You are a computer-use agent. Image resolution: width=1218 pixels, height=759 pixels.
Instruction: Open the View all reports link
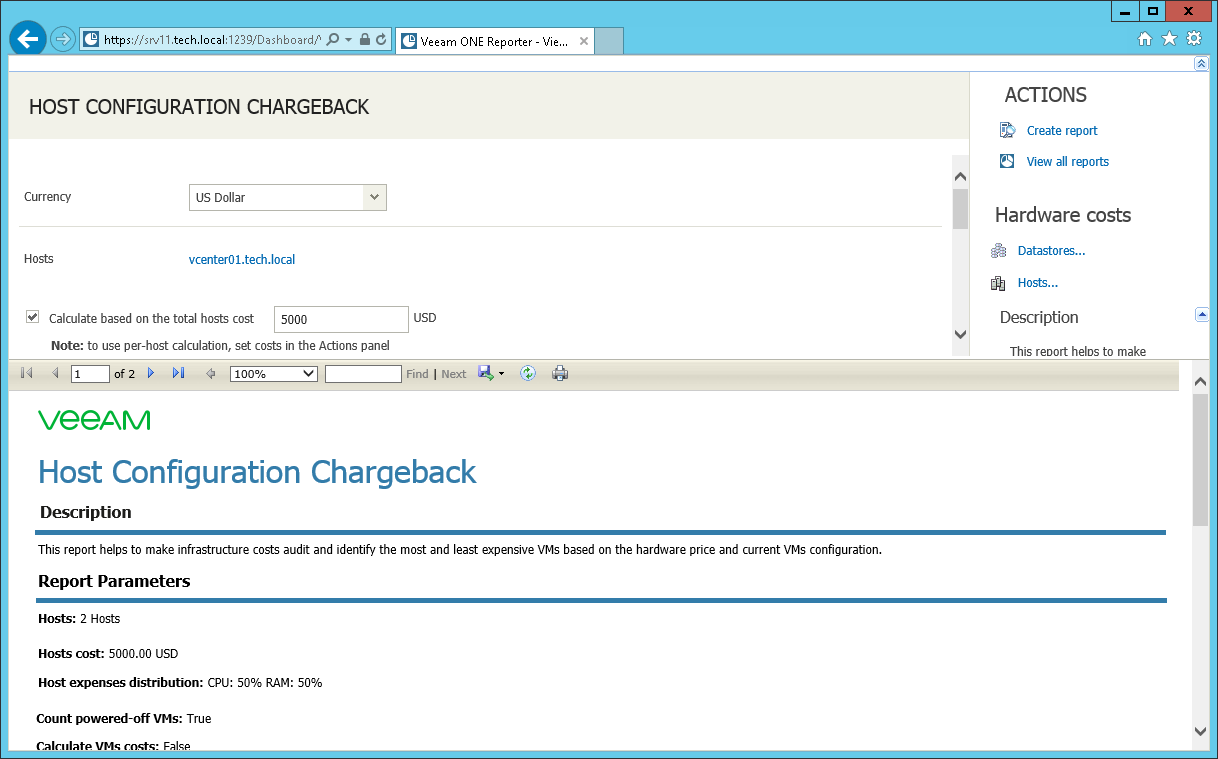point(1068,162)
